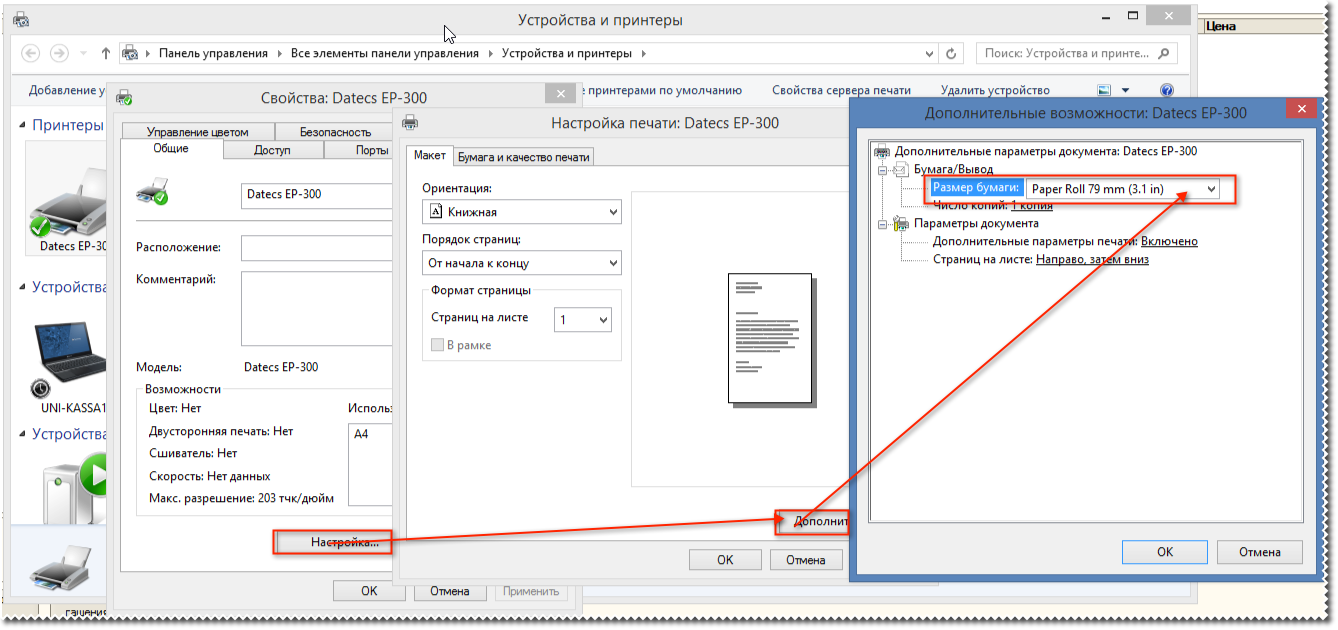Open the view options dropdown arrow
1338x630 pixels.
click(x=1126, y=90)
